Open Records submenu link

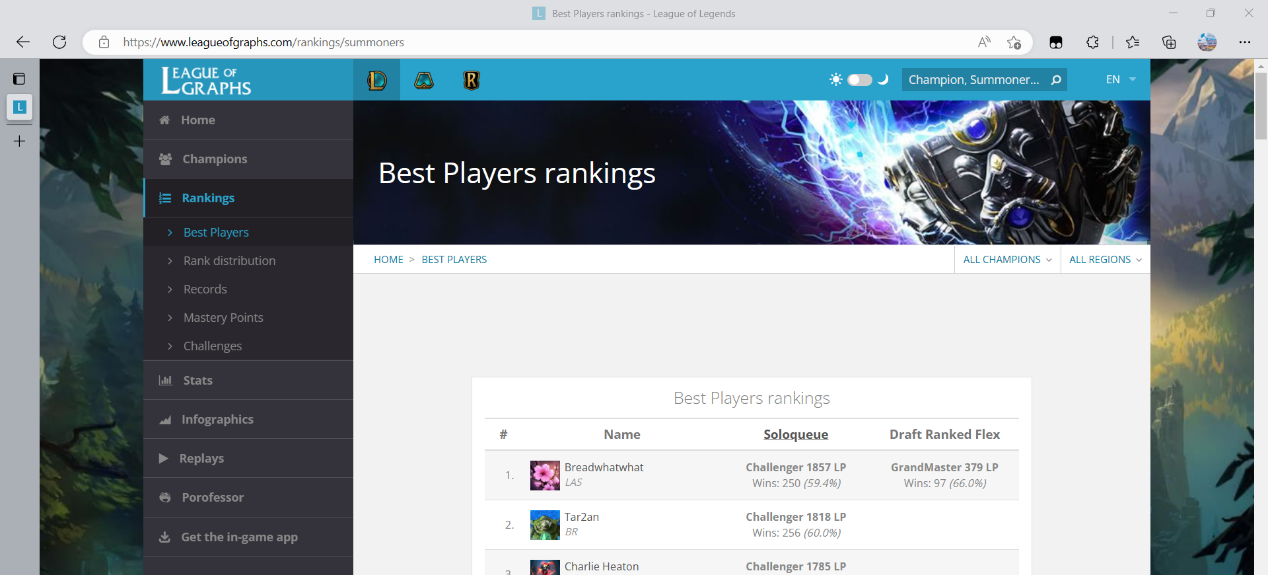coord(205,289)
